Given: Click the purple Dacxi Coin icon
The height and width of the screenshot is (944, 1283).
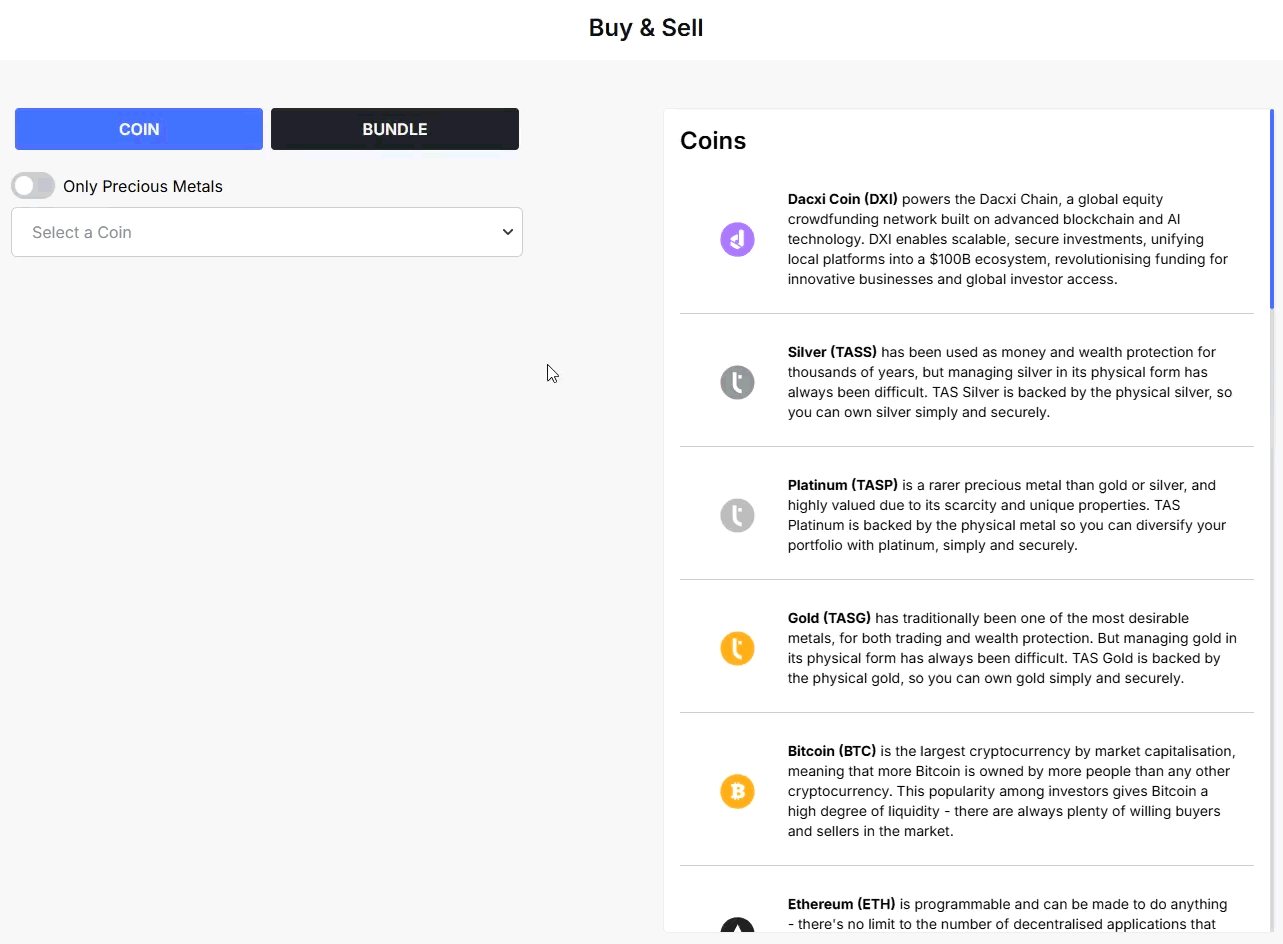Looking at the screenshot, I should tap(737, 240).
